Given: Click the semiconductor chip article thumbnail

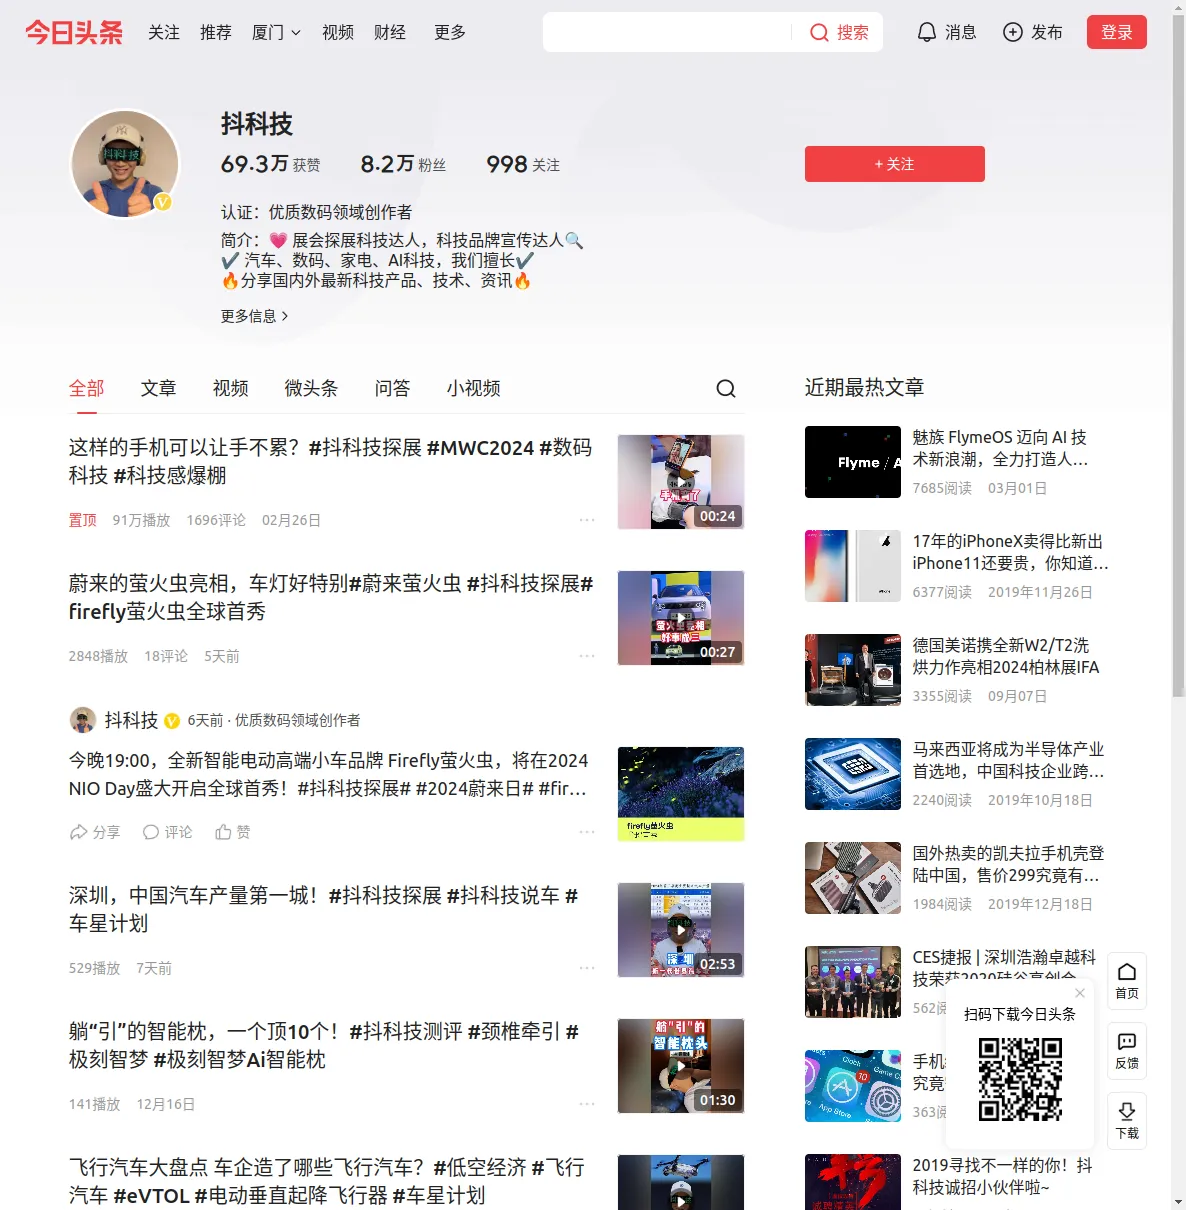Looking at the screenshot, I should (853, 774).
